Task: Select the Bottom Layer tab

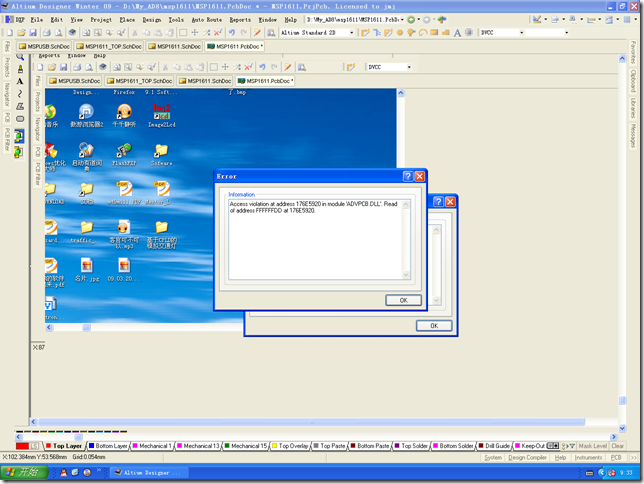Action: coord(108,446)
